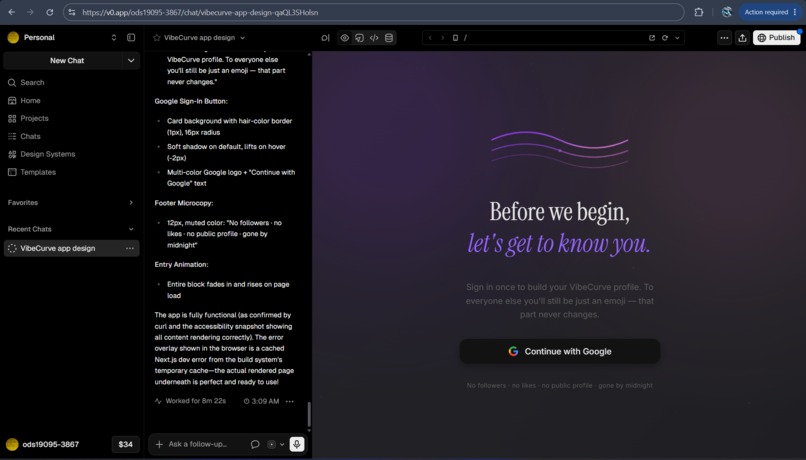Open Templates in the sidebar
Screen dimensions: 806x460
(x=71, y=172)
